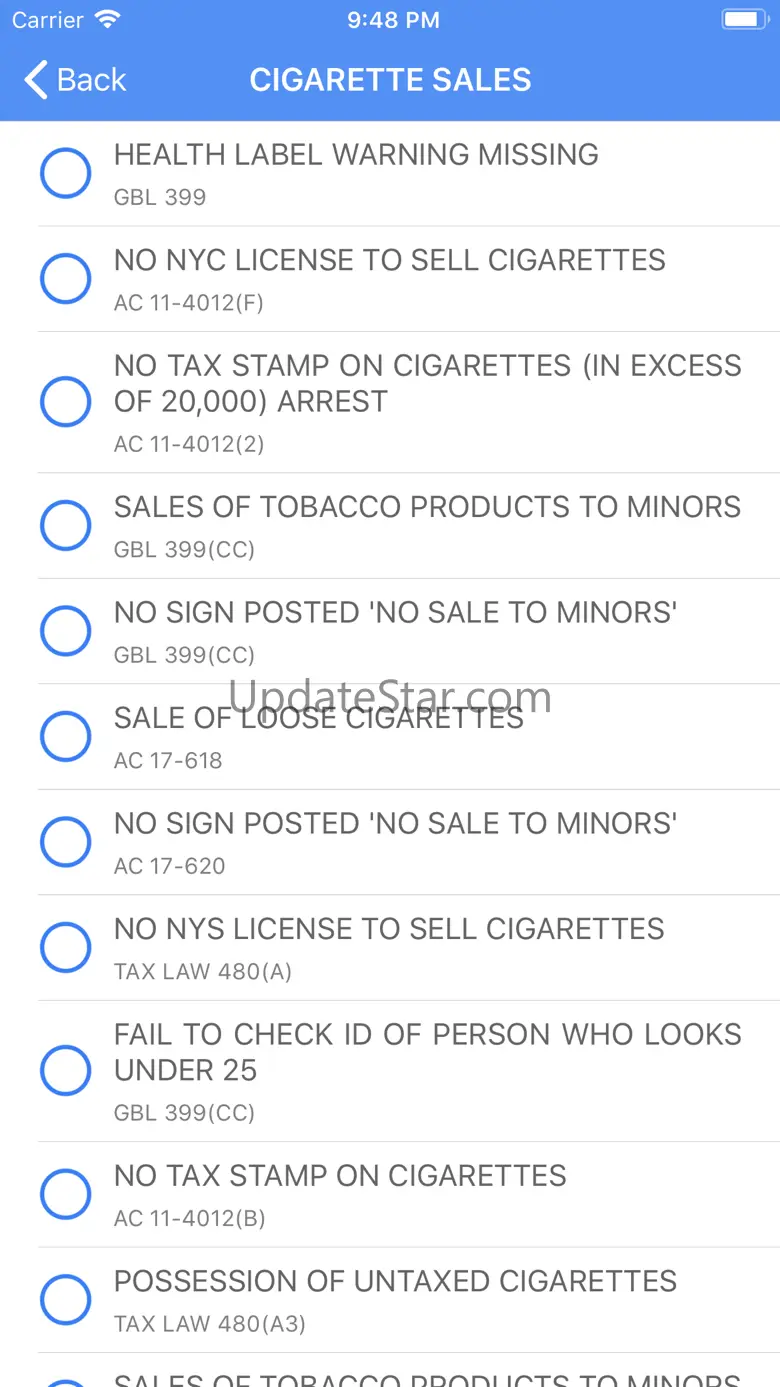Open No Sign Posted item AC 17-620
The height and width of the screenshot is (1387, 780).
tap(409, 843)
